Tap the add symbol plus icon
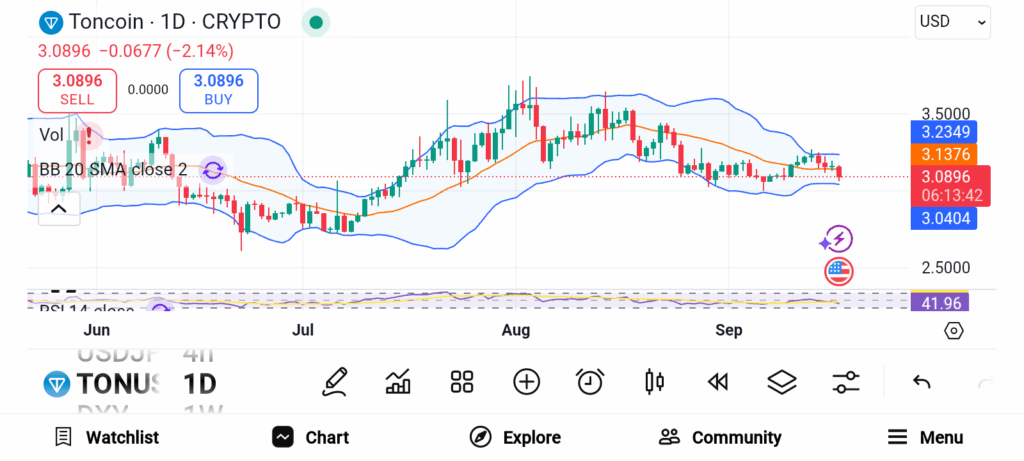Image resolution: width=1024 pixels, height=461 pixels. pyautogui.click(x=526, y=381)
